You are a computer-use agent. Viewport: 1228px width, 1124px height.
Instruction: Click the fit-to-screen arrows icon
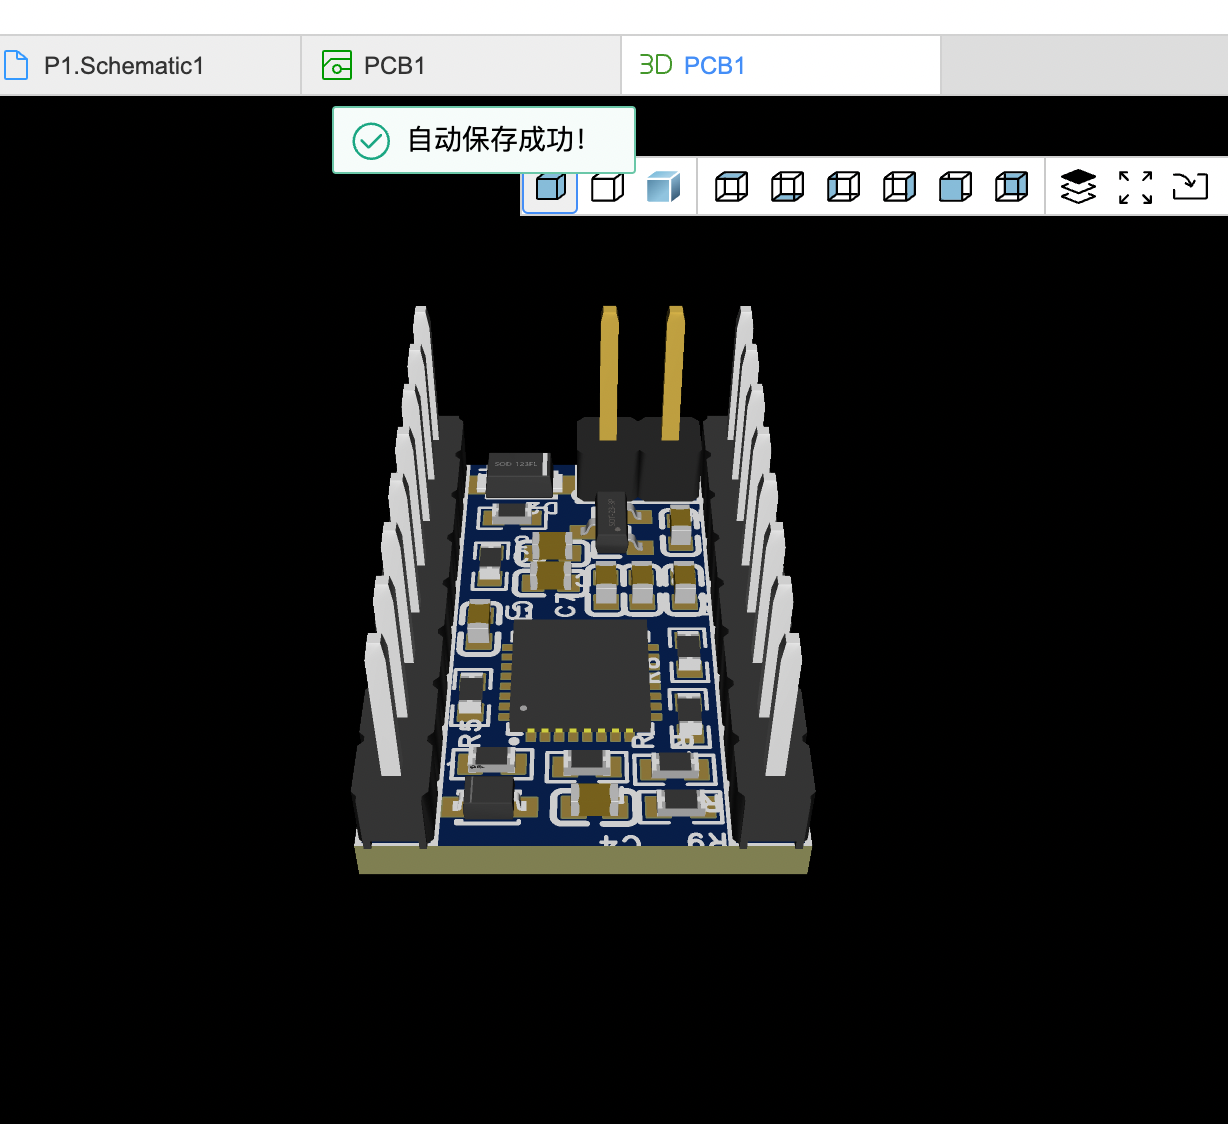coord(1135,187)
